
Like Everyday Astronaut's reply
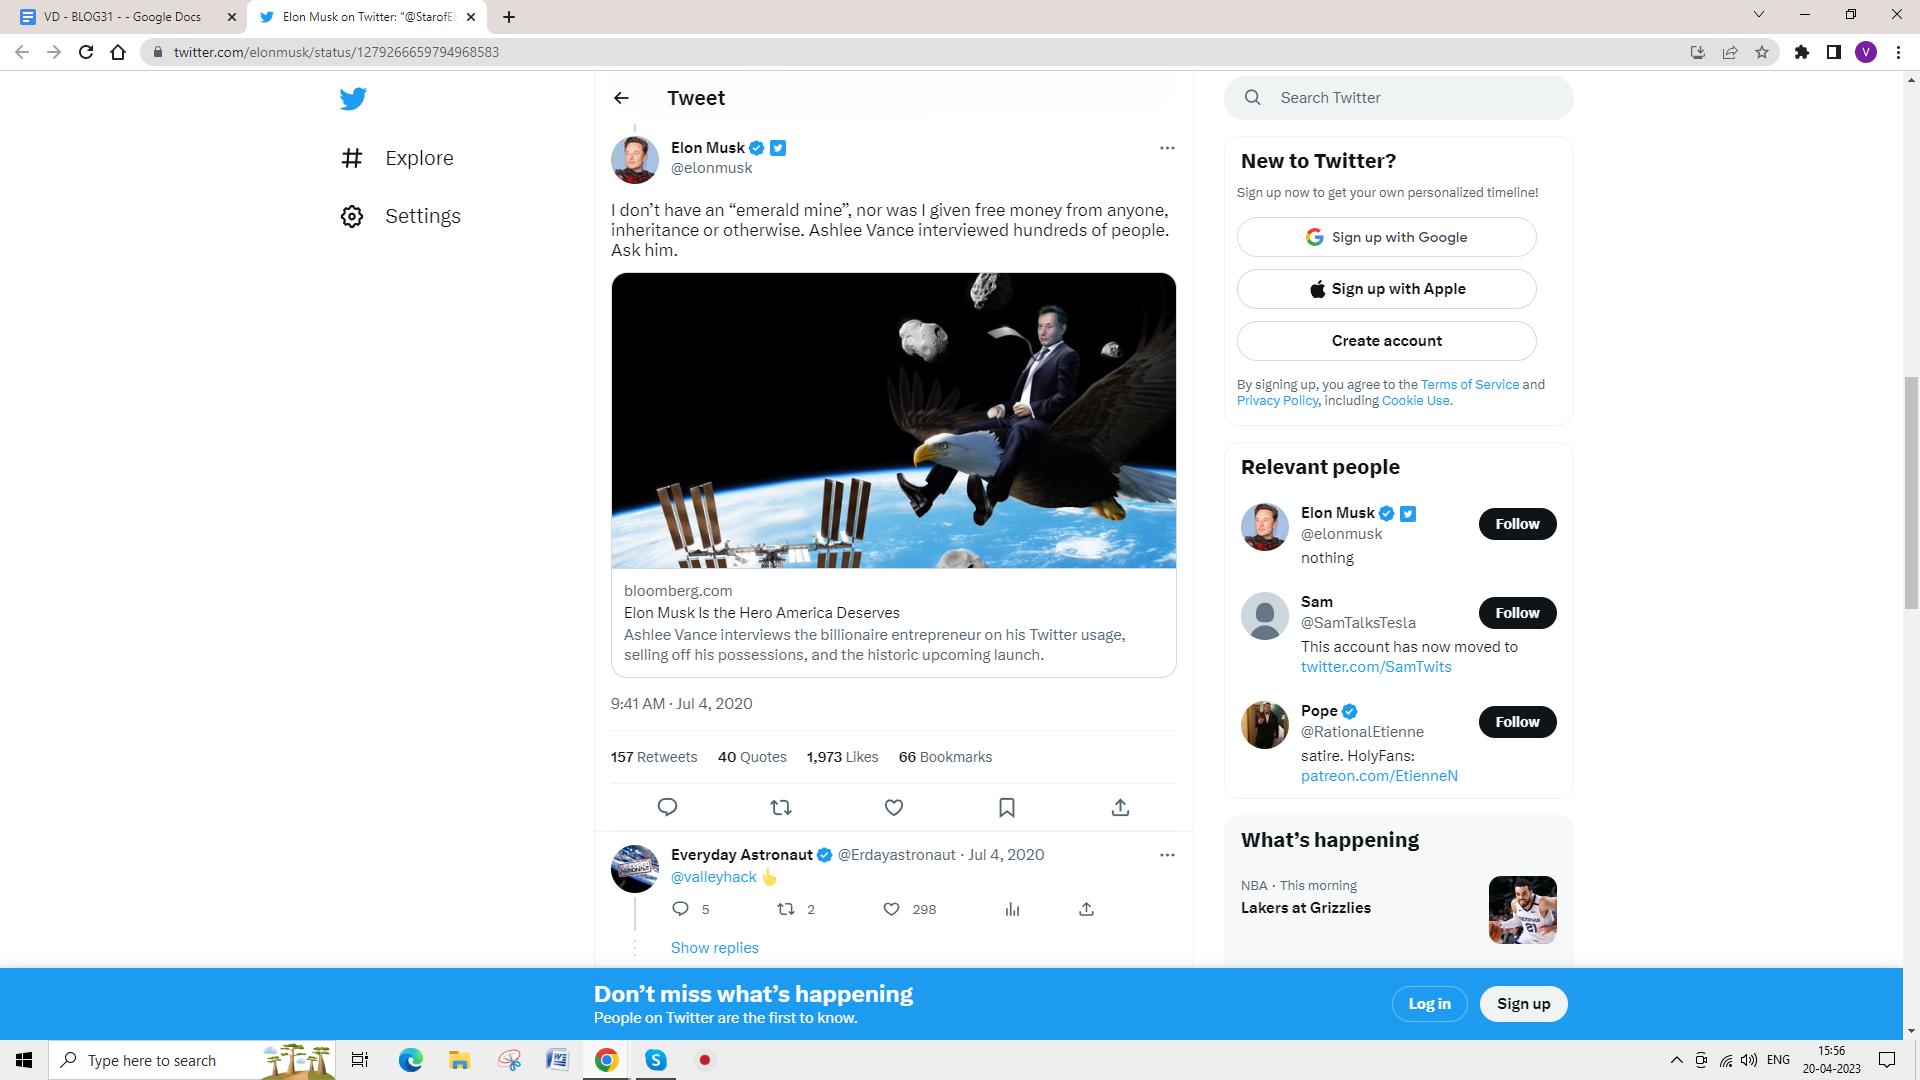tap(891, 909)
